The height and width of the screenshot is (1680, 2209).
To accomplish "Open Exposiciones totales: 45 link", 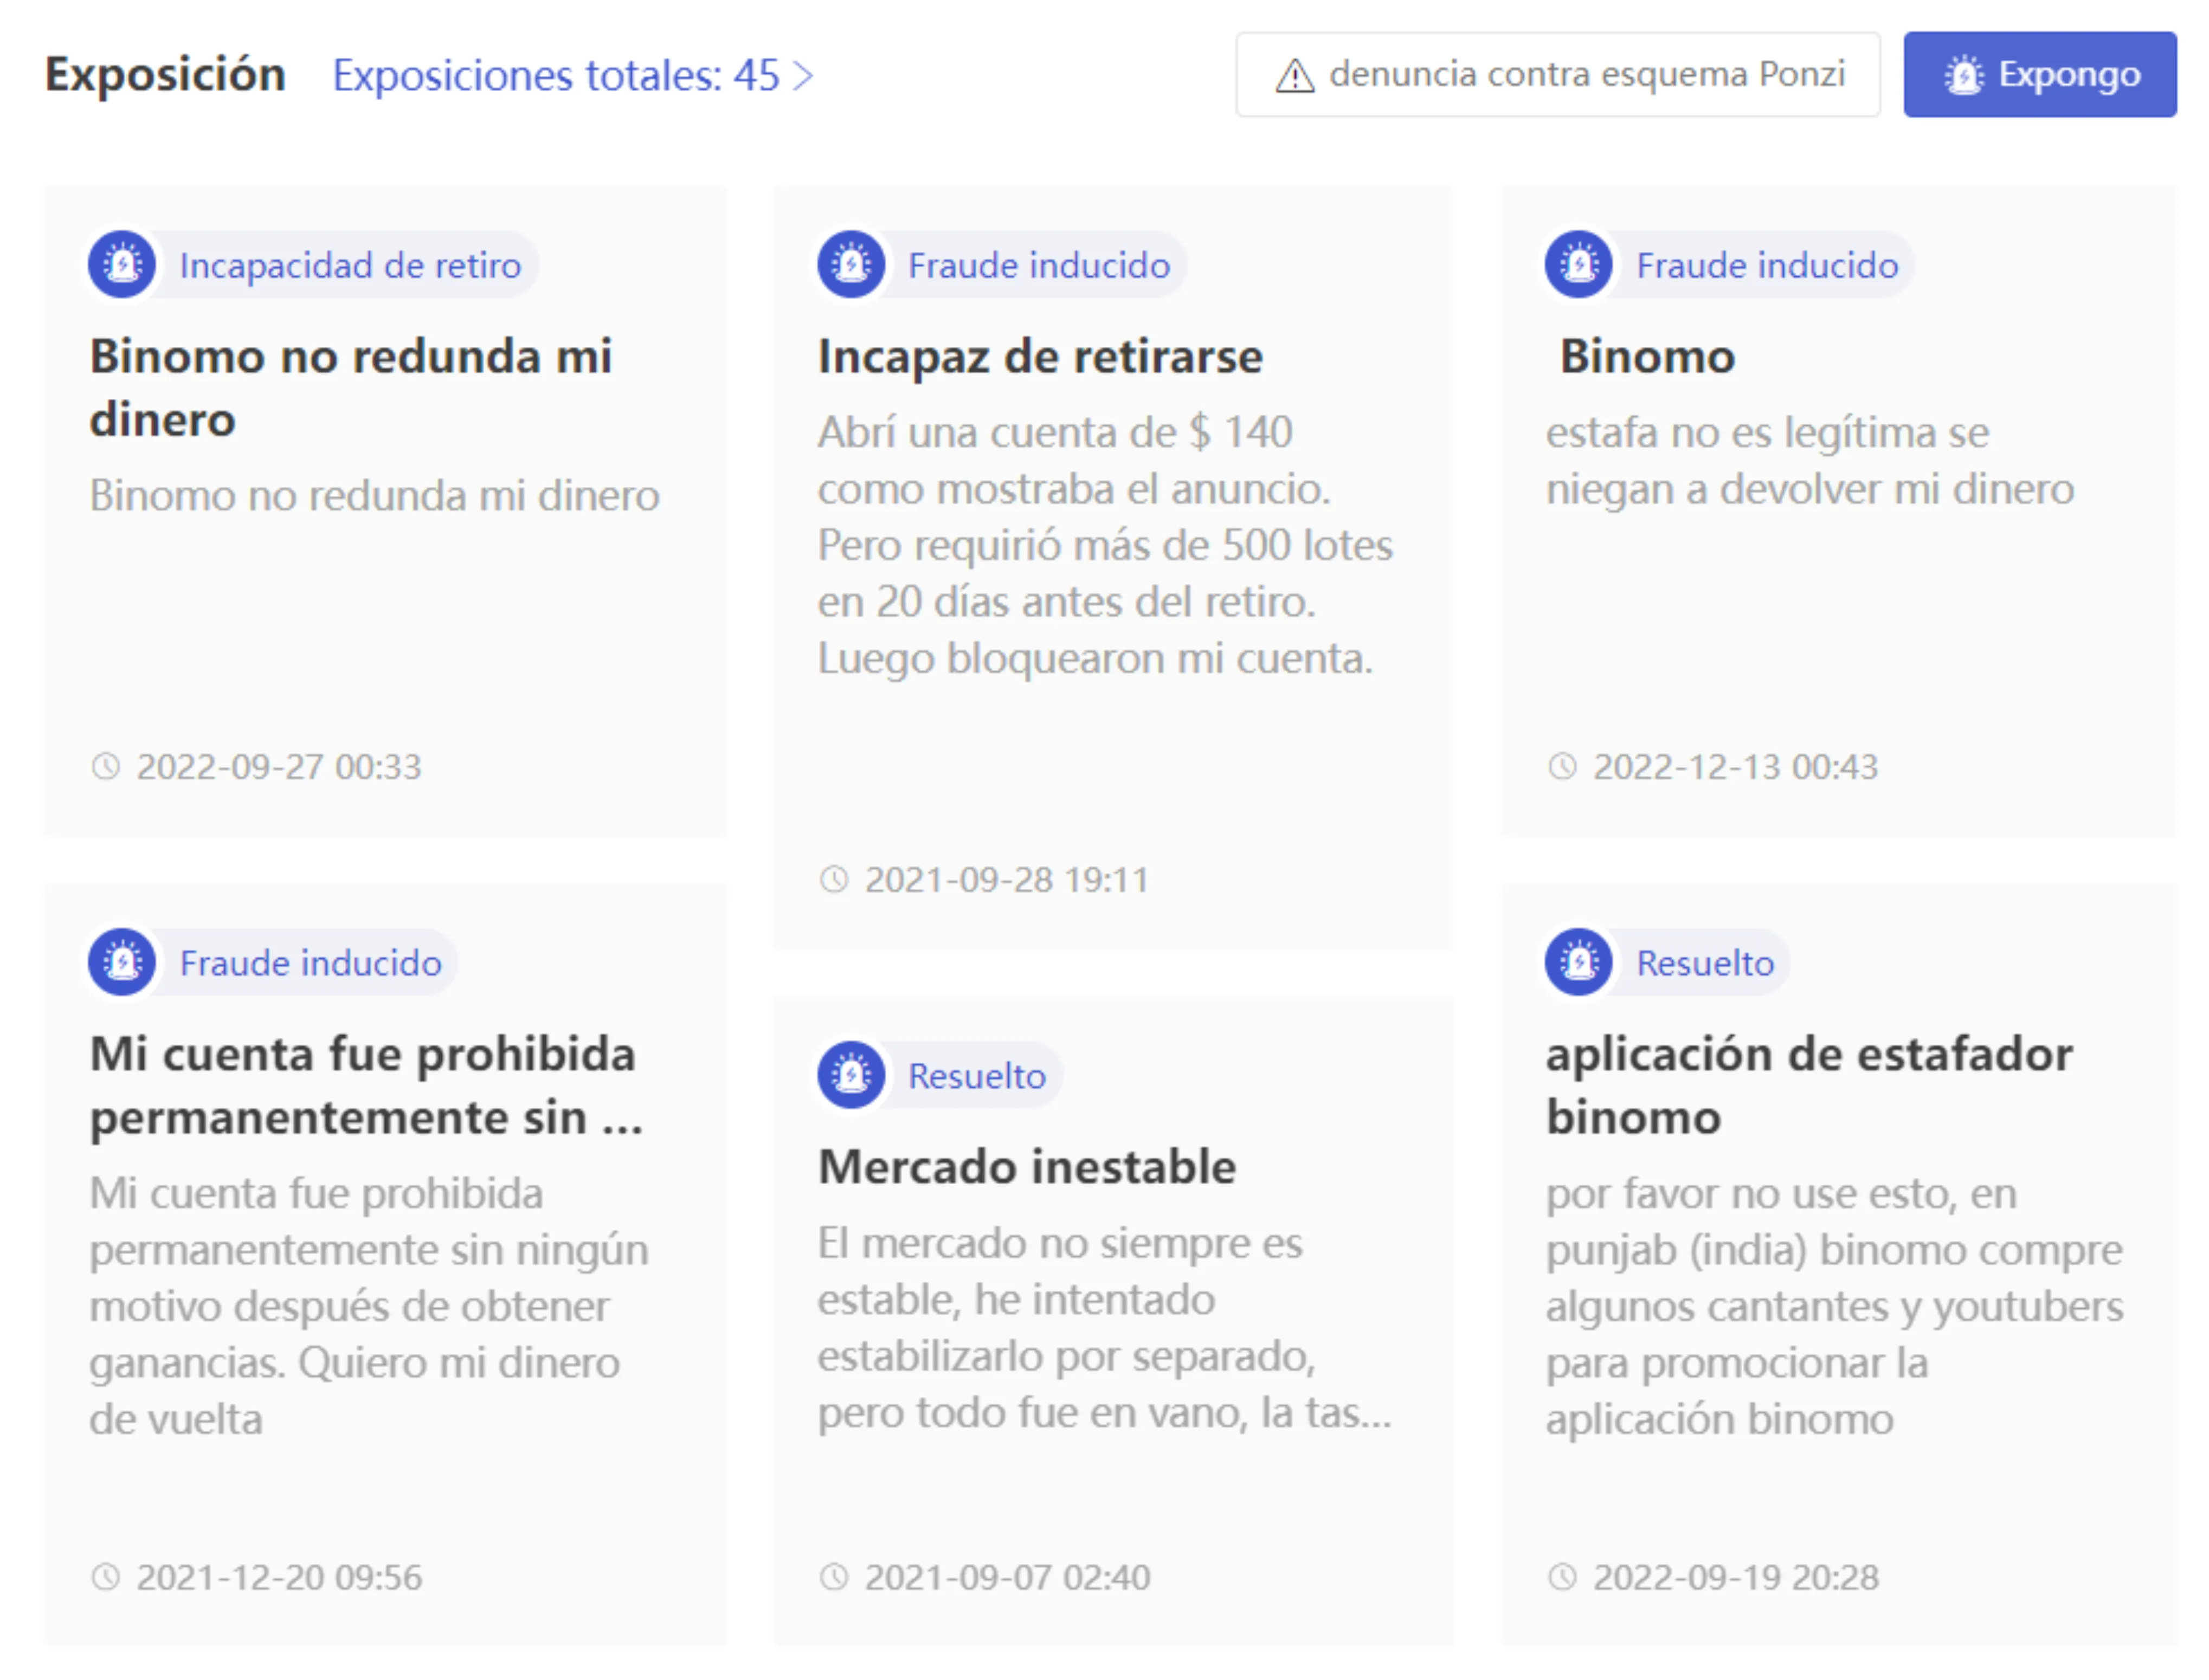I will [573, 76].
